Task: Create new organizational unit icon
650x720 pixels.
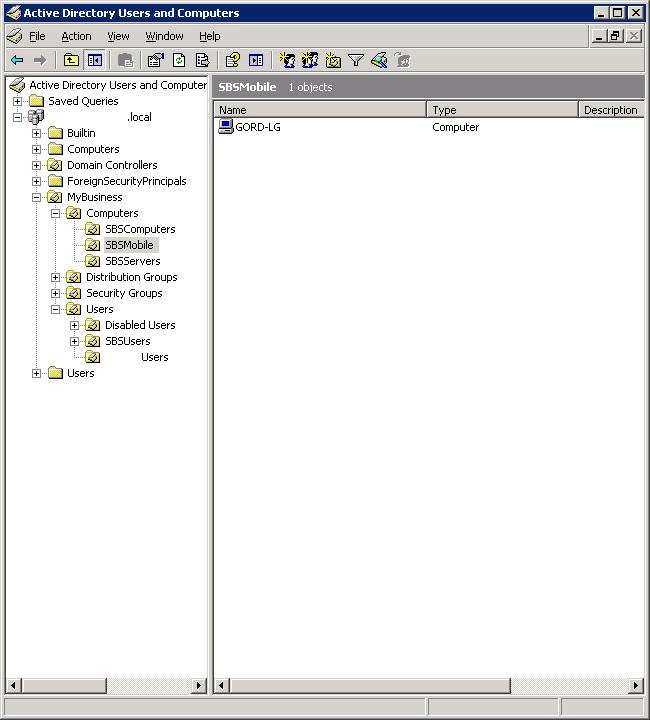Action: [x=333, y=60]
